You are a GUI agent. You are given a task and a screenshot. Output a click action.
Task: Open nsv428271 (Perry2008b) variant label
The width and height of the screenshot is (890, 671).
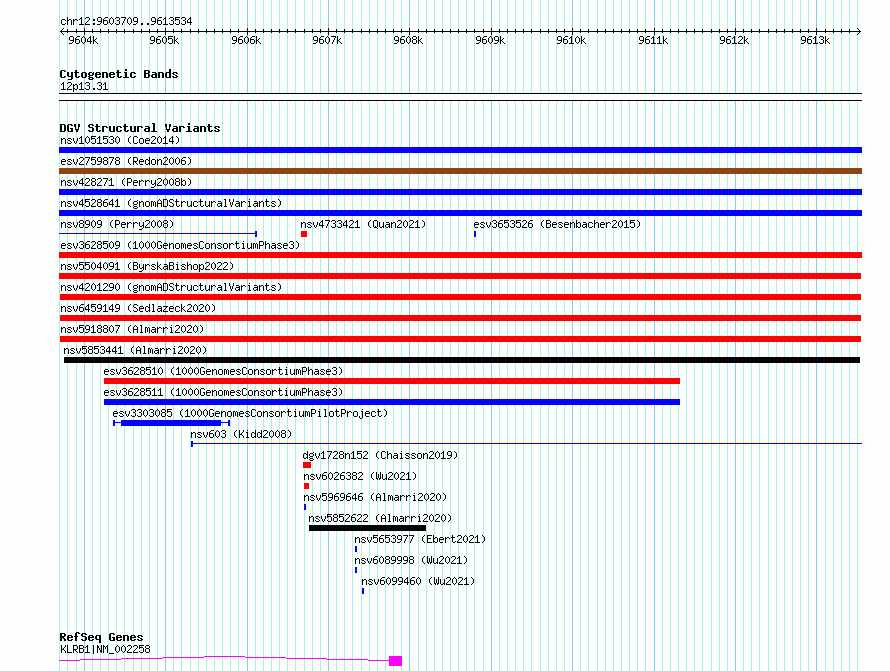126,182
